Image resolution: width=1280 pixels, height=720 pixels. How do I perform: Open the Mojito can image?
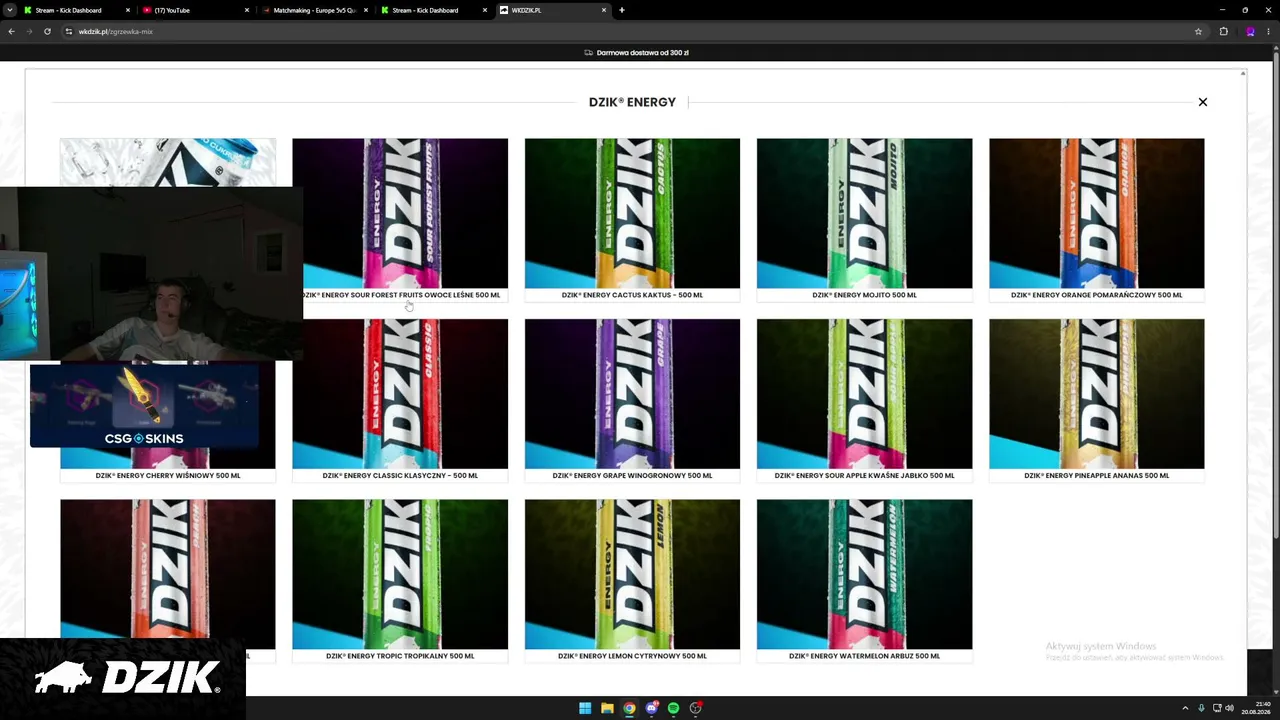864,213
